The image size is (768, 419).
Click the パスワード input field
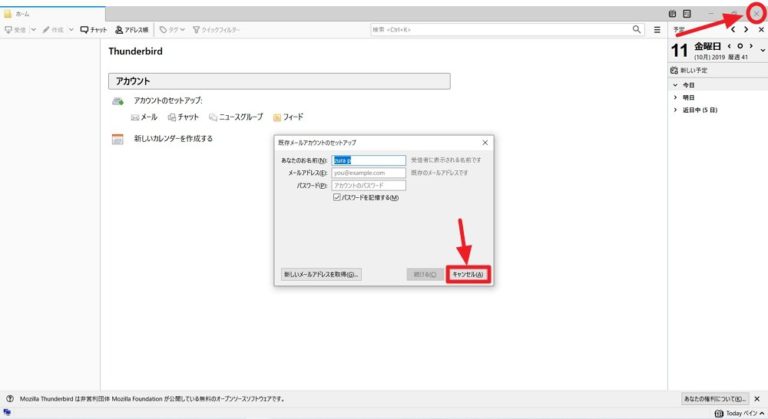click(x=369, y=186)
